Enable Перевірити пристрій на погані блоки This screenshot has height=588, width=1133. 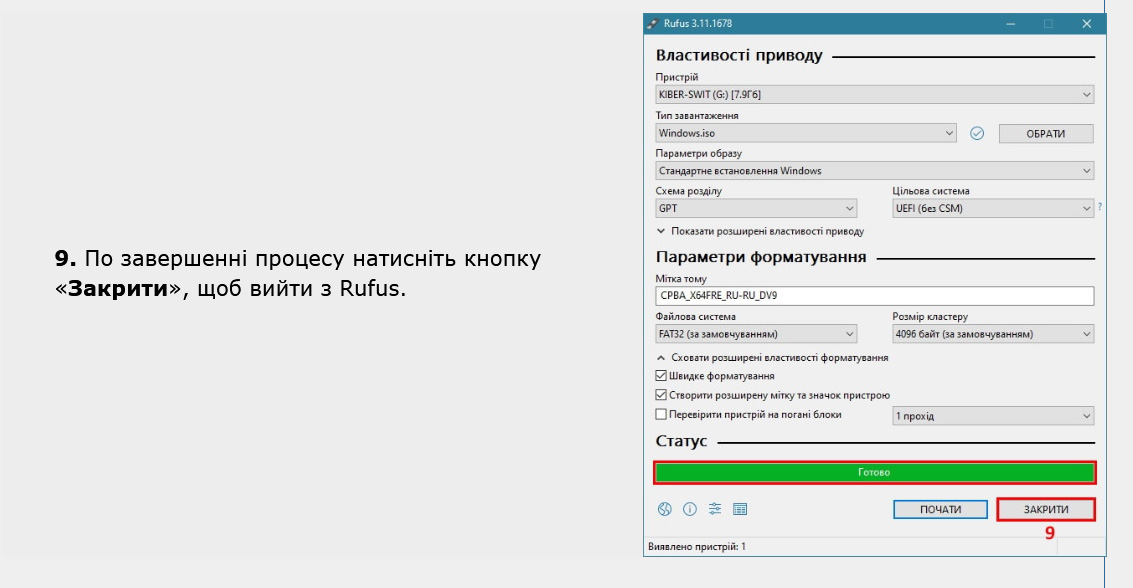coord(661,414)
